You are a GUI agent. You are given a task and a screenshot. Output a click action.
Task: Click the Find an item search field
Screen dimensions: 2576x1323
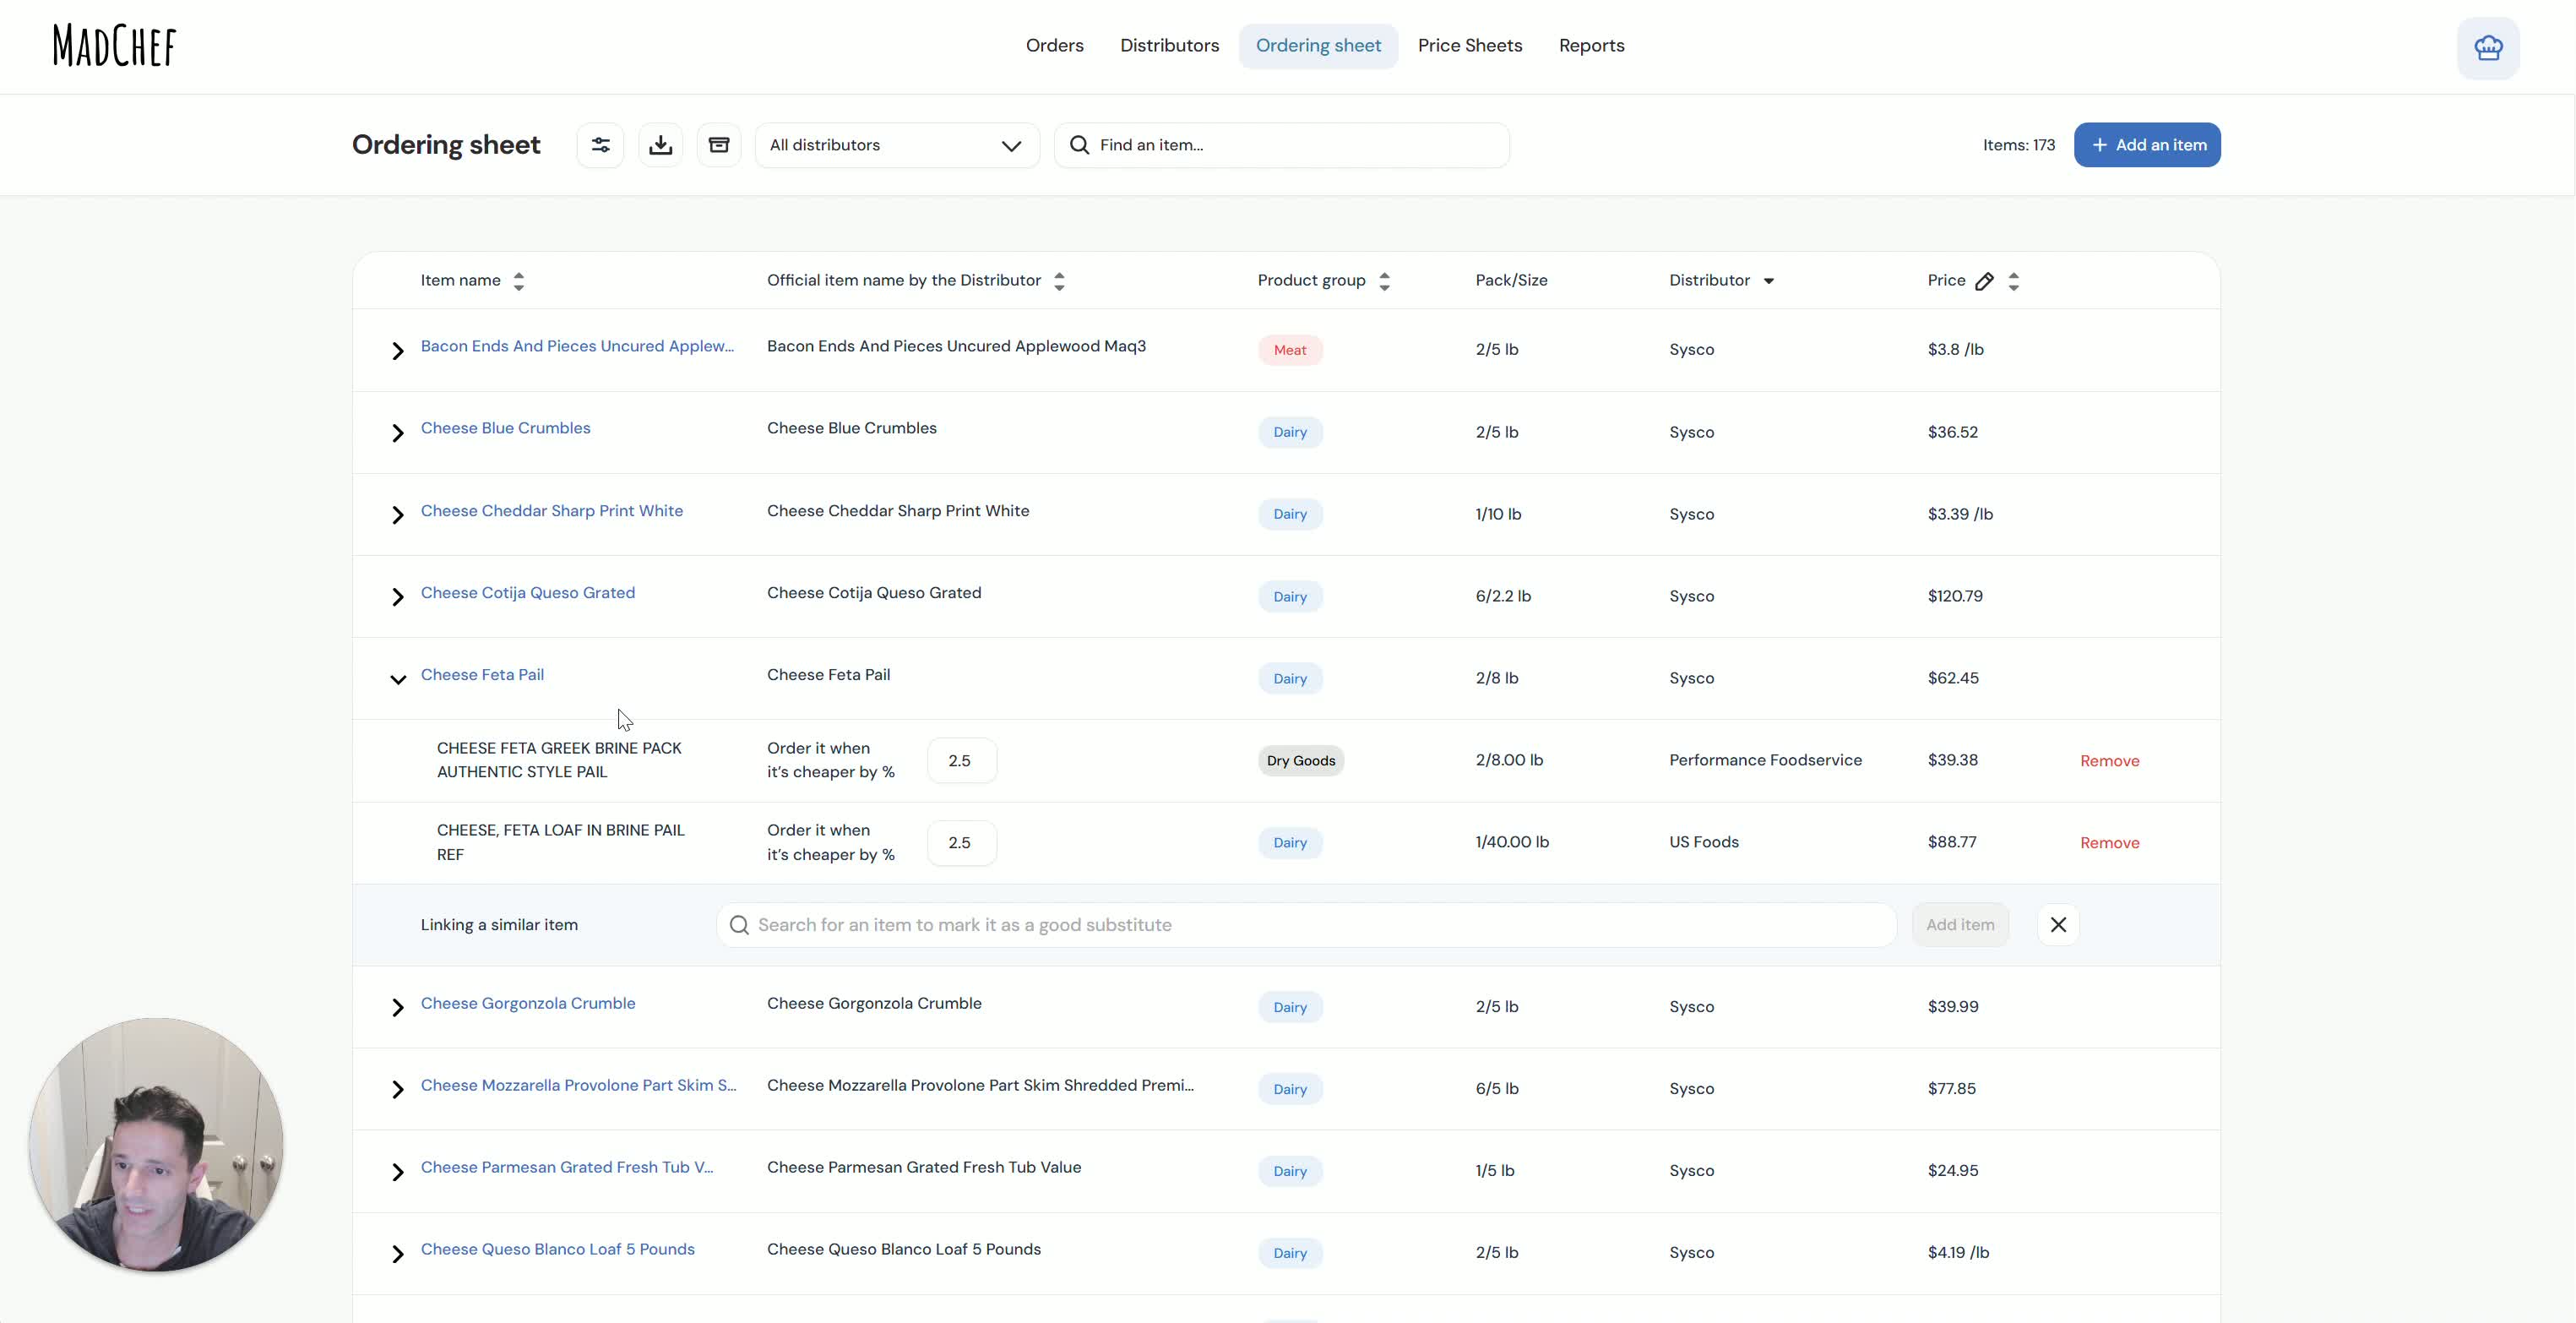click(x=1281, y=145)
